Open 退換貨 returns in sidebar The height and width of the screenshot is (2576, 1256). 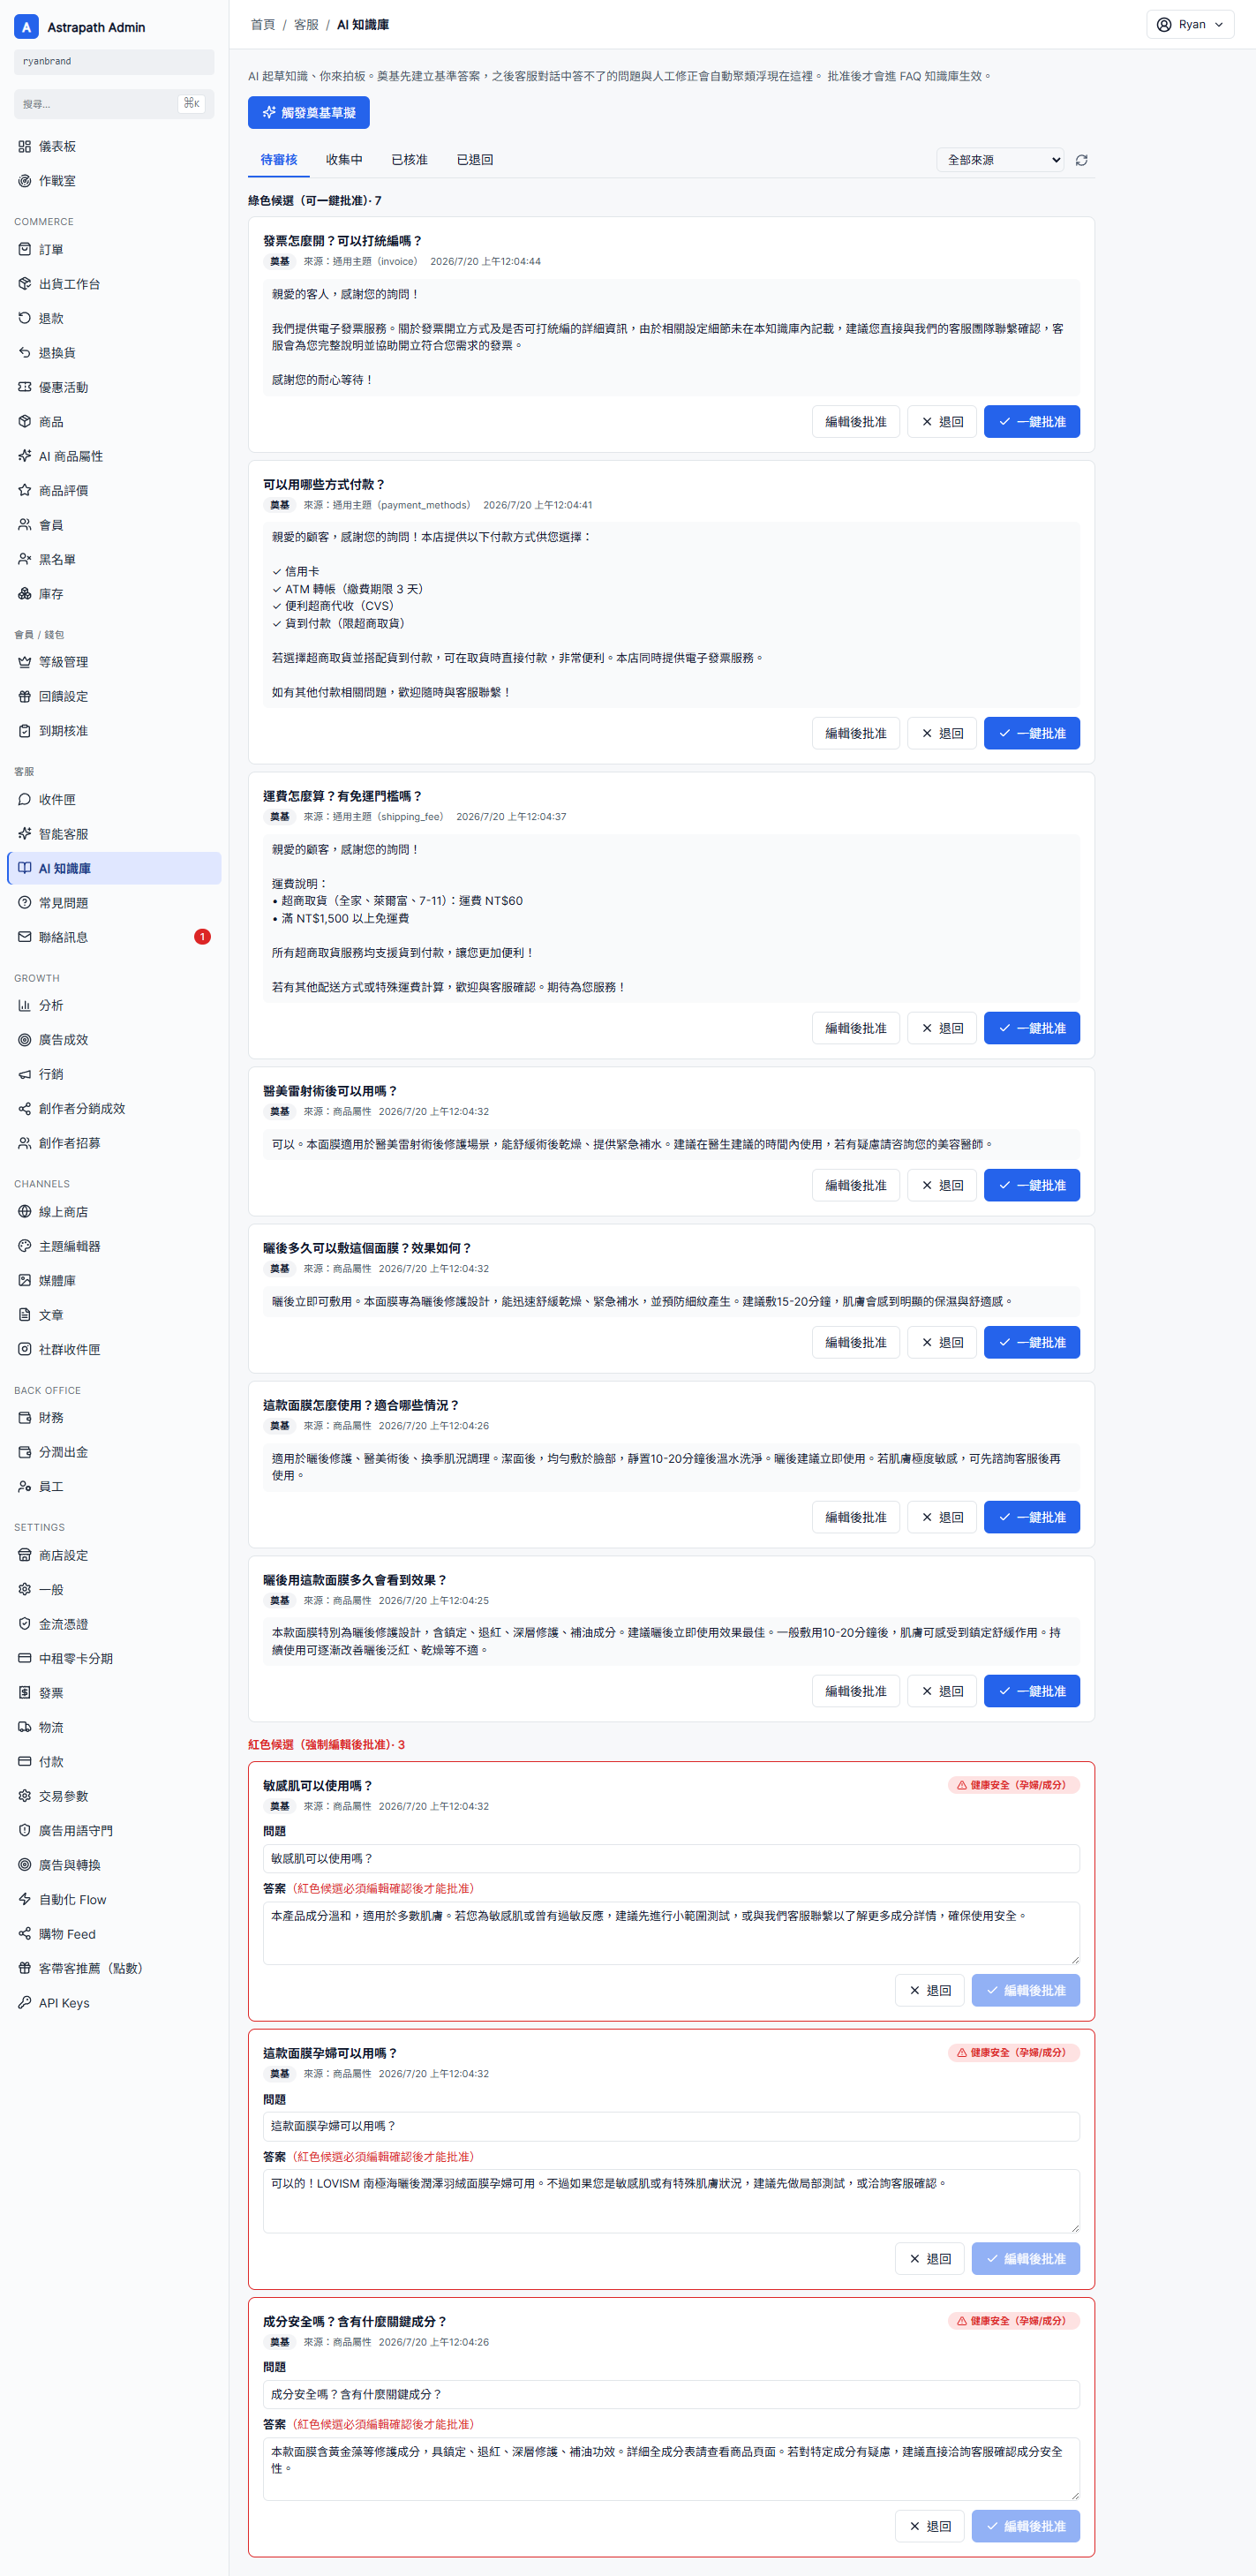[x=114, y=353]
